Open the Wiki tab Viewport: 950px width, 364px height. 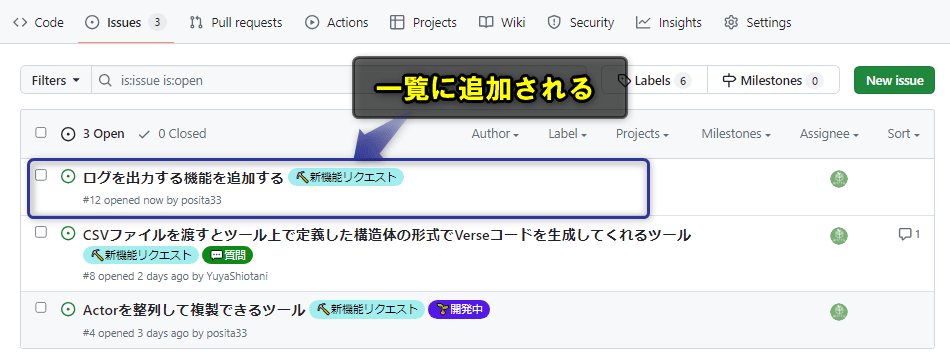tap(502, 22)
